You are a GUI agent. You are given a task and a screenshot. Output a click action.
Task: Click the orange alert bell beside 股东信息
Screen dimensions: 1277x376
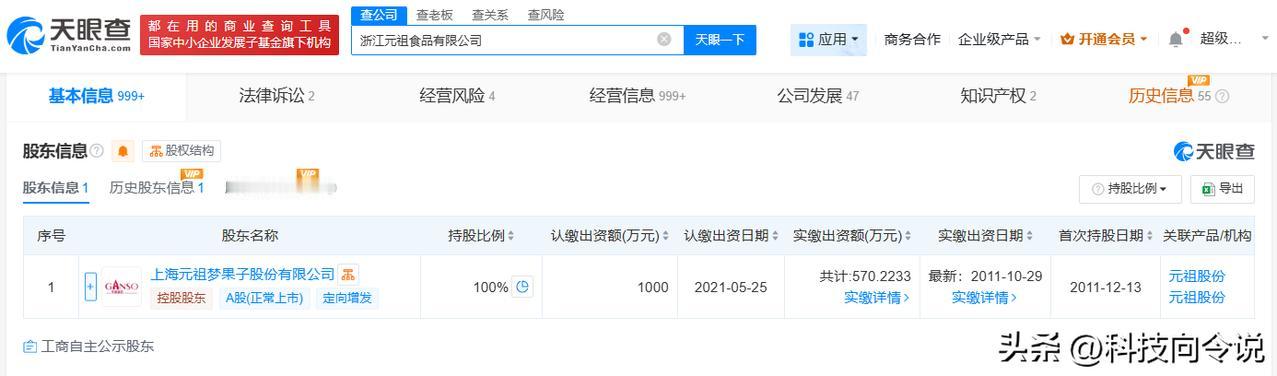(123, 151)
